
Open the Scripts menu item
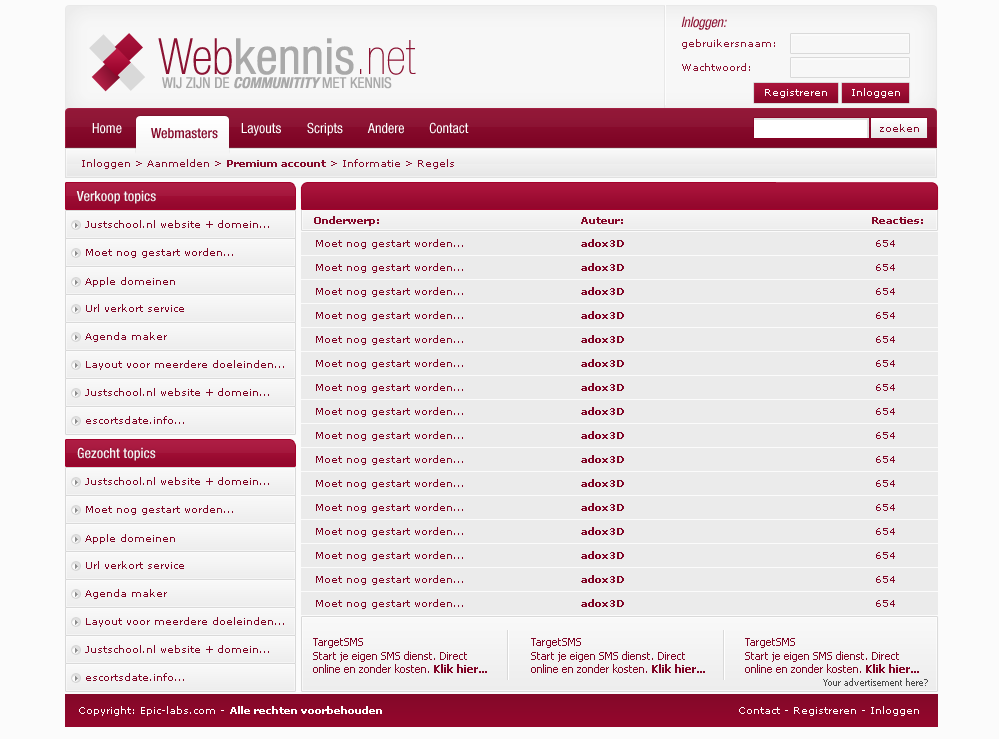325,129
